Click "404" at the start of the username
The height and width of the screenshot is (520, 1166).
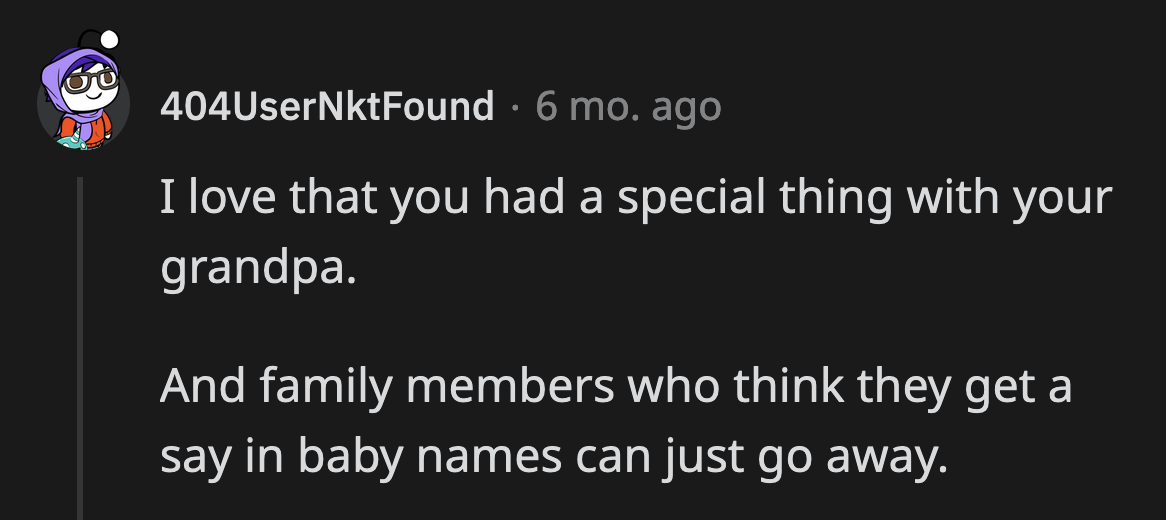[187, 106]
